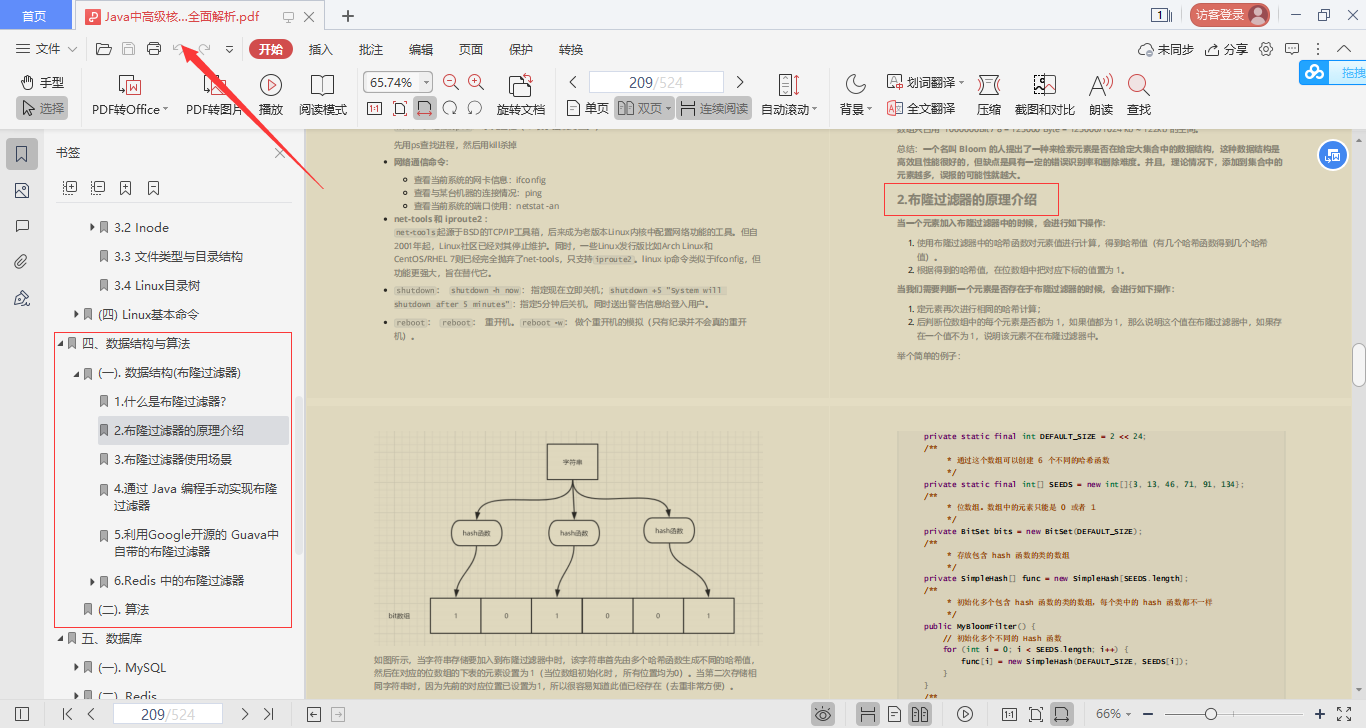Toggle fit width in status bar
The width and height of the screenshot is (1366, 728).
pyautogui.click(x=1062, y=714)
